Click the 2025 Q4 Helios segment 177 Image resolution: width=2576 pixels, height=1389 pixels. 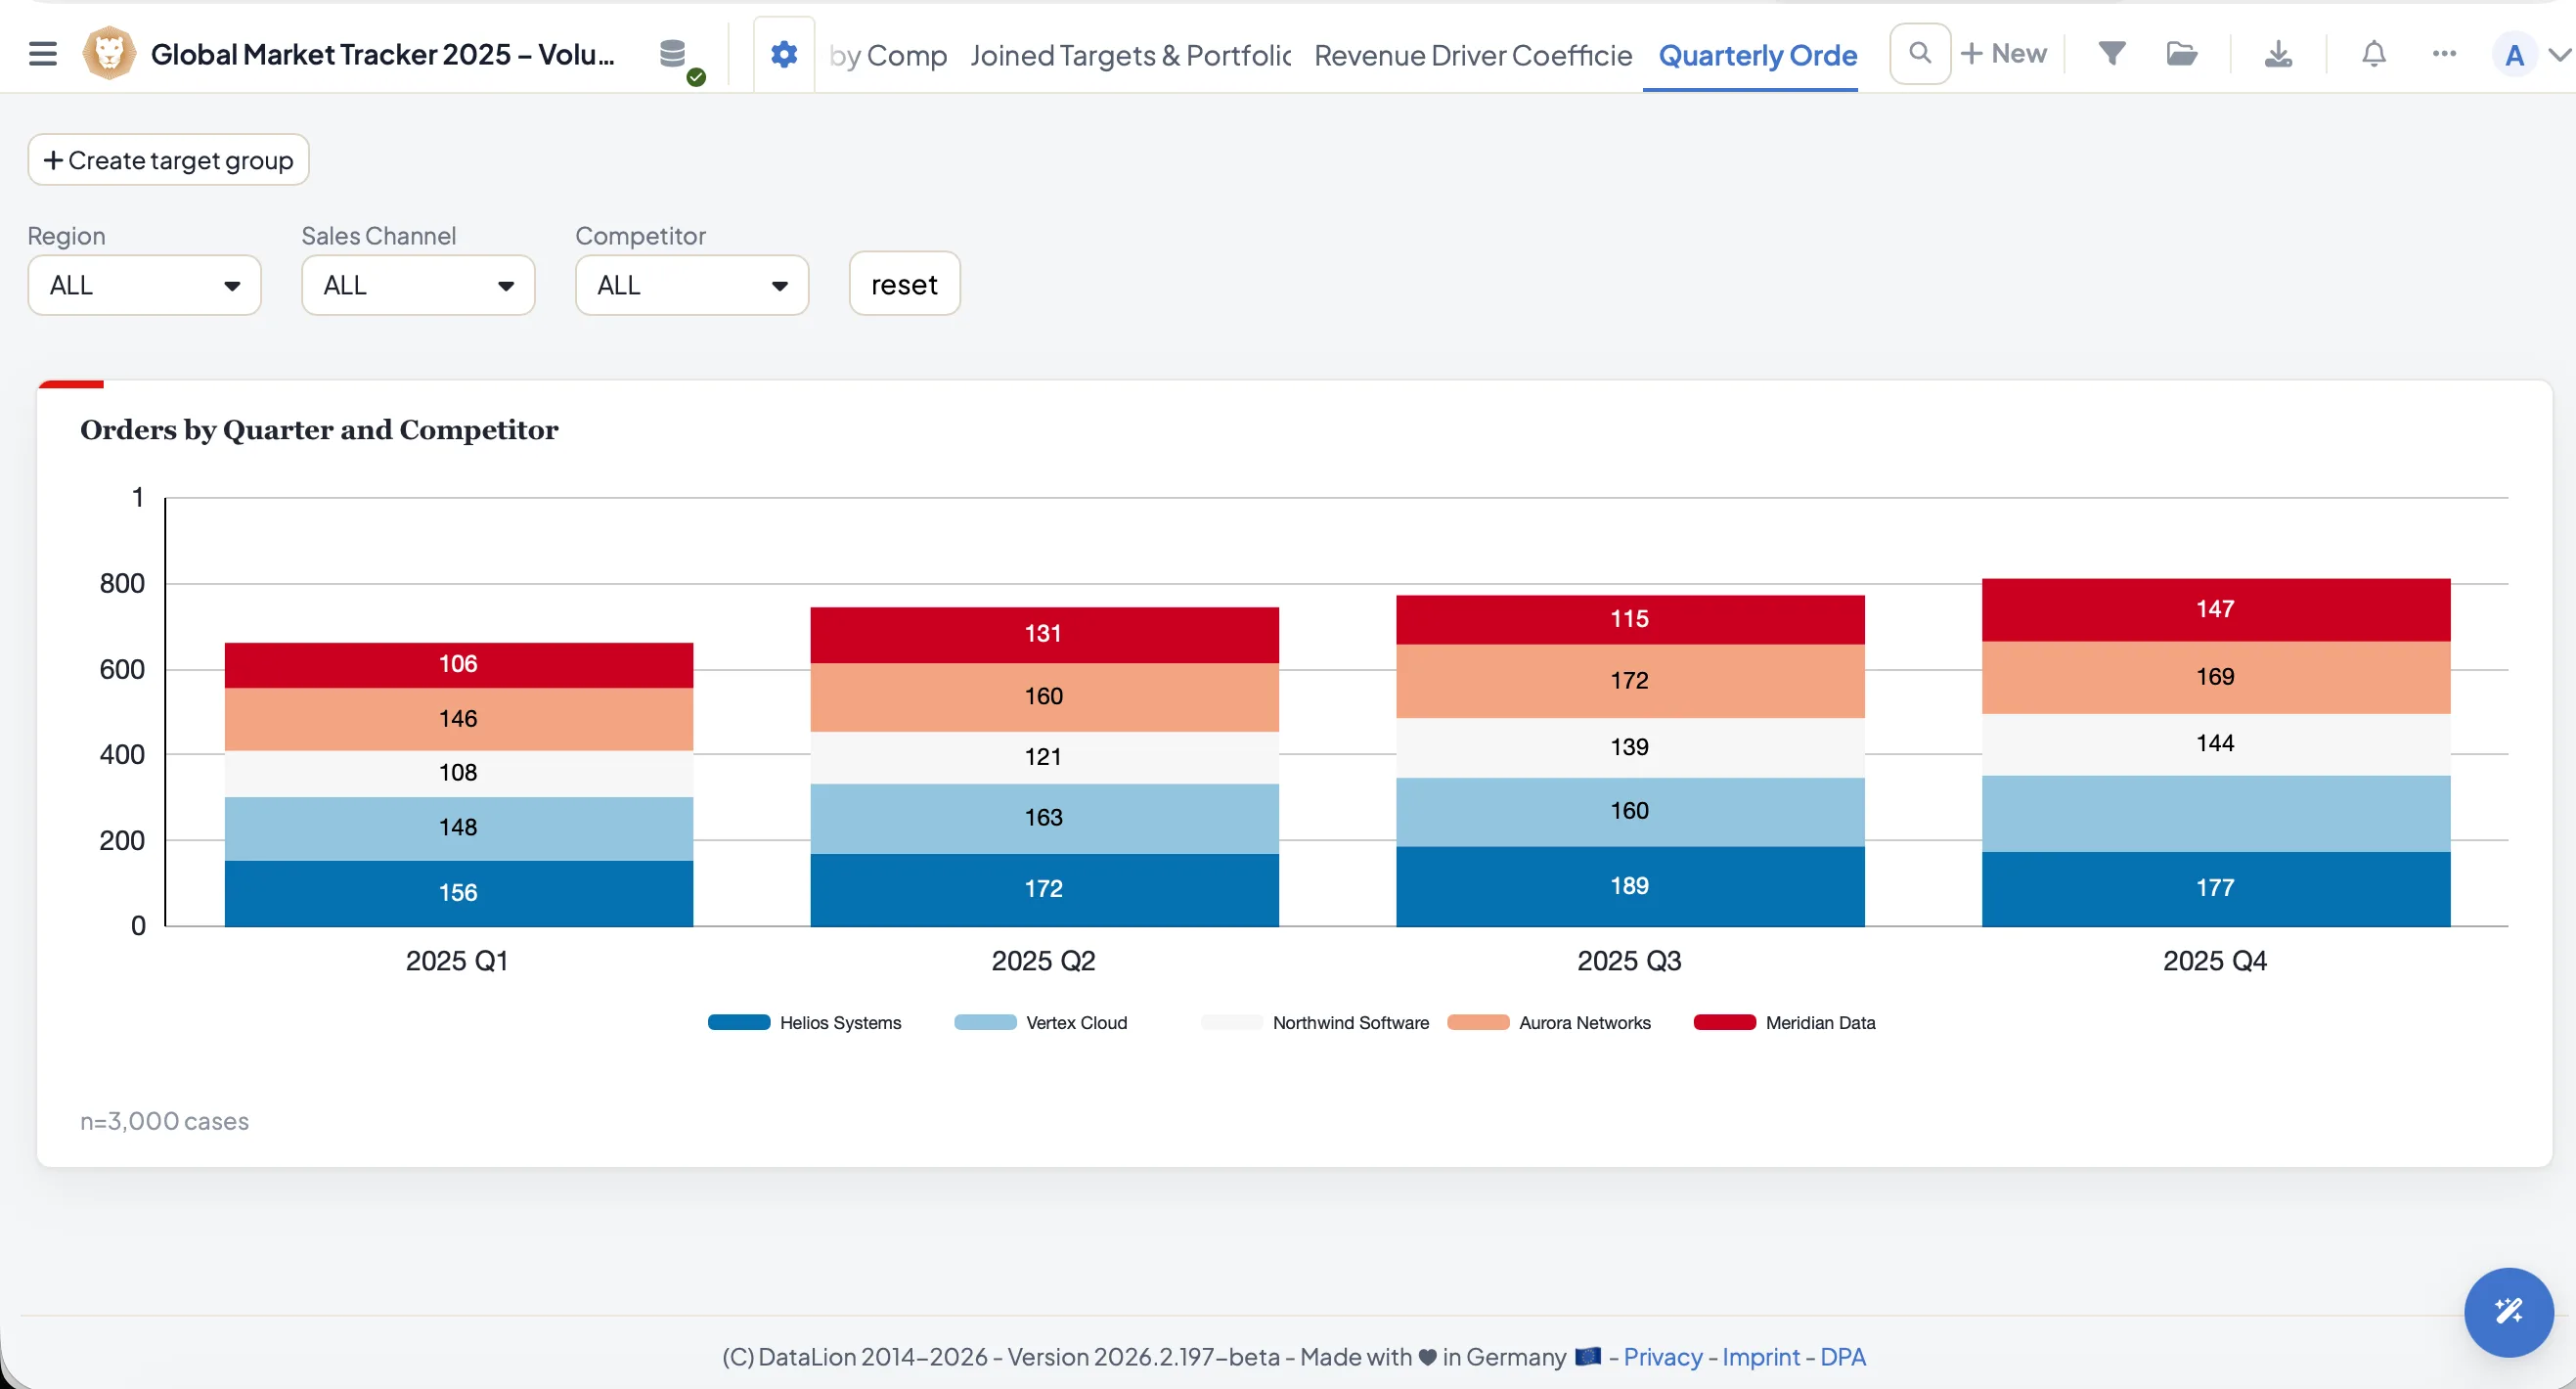pyautogui.click(x=2216, y=888)
